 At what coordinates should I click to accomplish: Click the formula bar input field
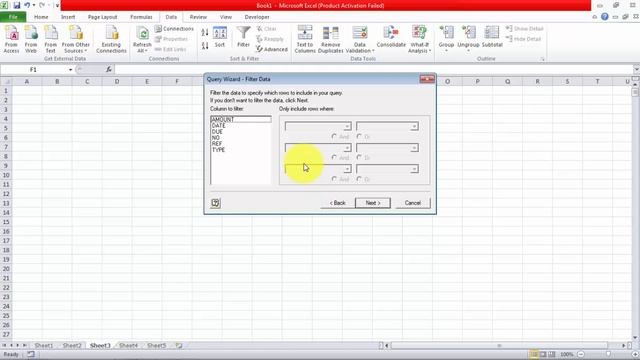[373, 69]
